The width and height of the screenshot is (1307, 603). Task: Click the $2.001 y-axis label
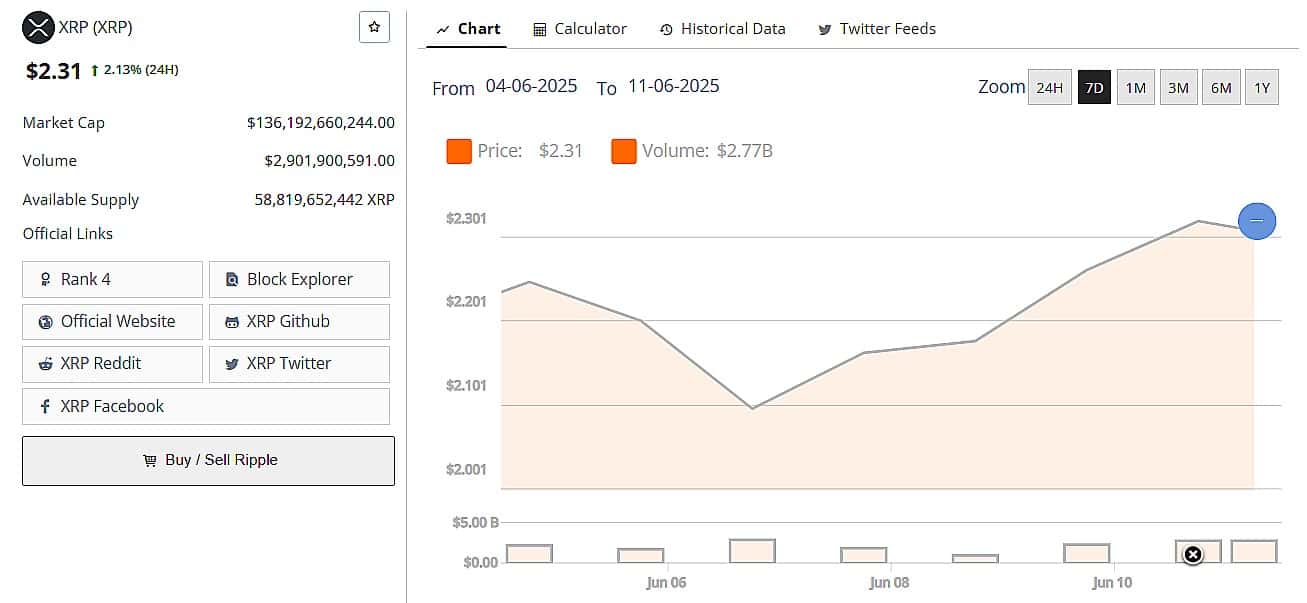(466, 469)
